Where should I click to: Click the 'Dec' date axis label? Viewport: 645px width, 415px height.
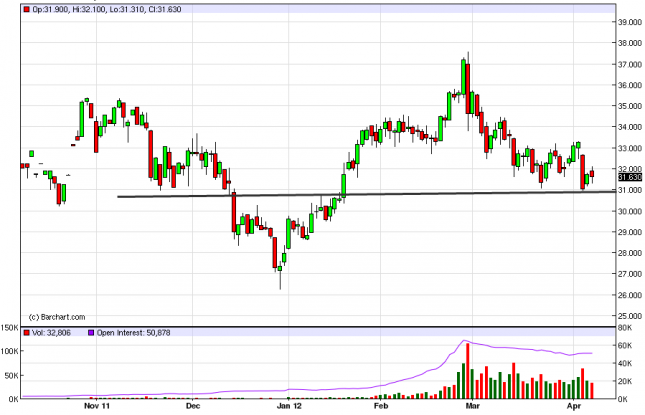[193, 406]
